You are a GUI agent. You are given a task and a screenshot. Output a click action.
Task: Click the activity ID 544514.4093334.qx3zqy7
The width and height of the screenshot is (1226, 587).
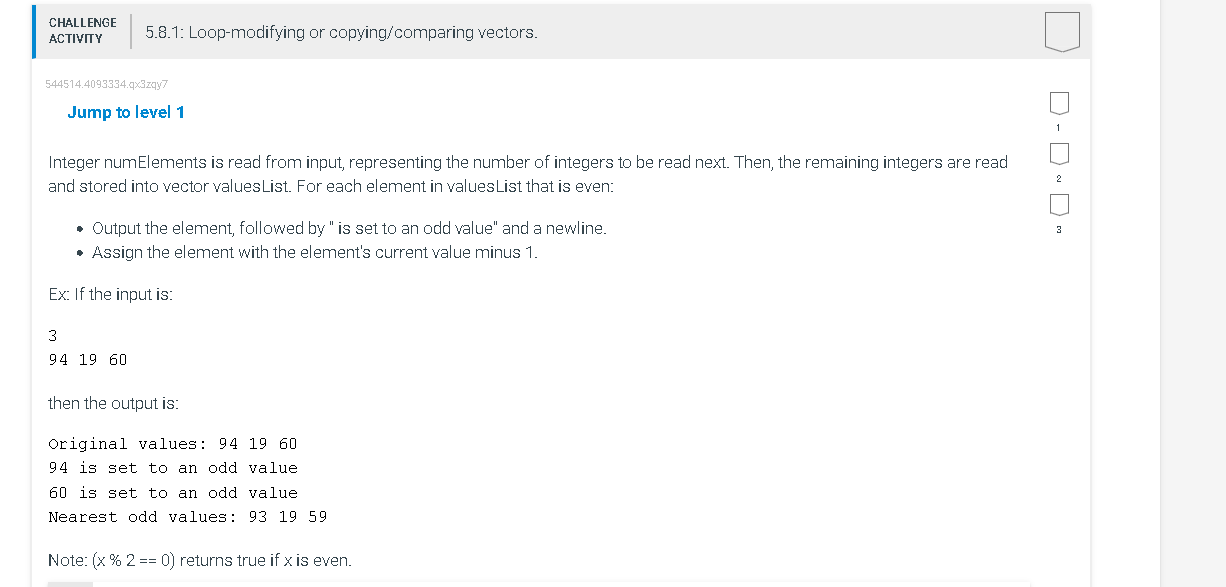click(x=107, y=83)
